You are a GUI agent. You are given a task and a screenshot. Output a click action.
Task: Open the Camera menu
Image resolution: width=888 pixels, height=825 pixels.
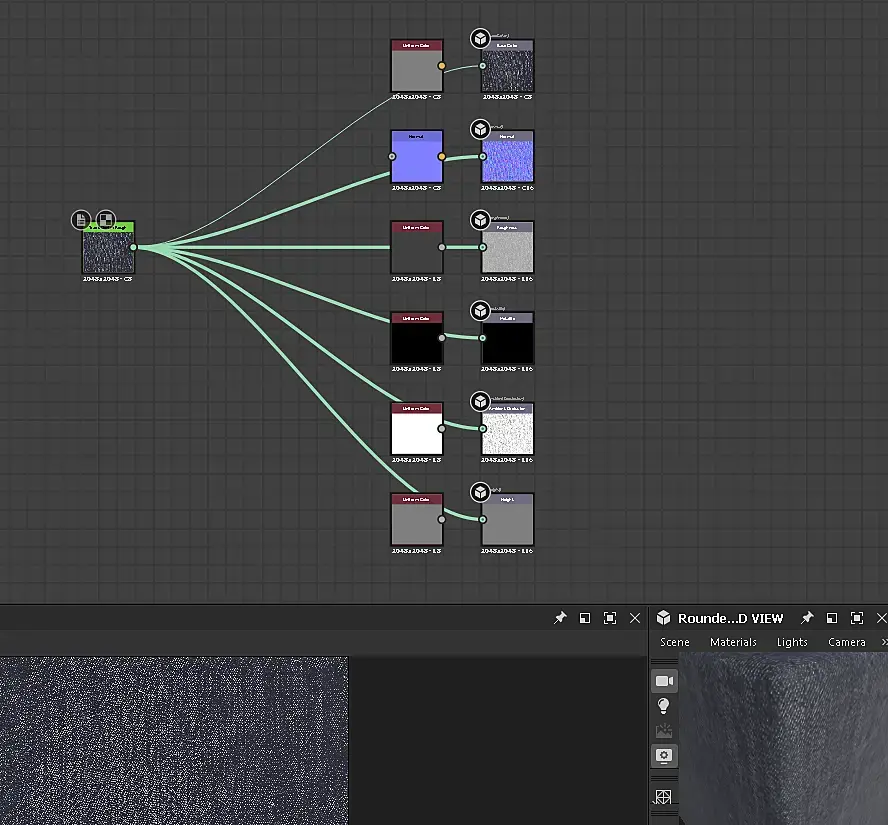point(847,642)
